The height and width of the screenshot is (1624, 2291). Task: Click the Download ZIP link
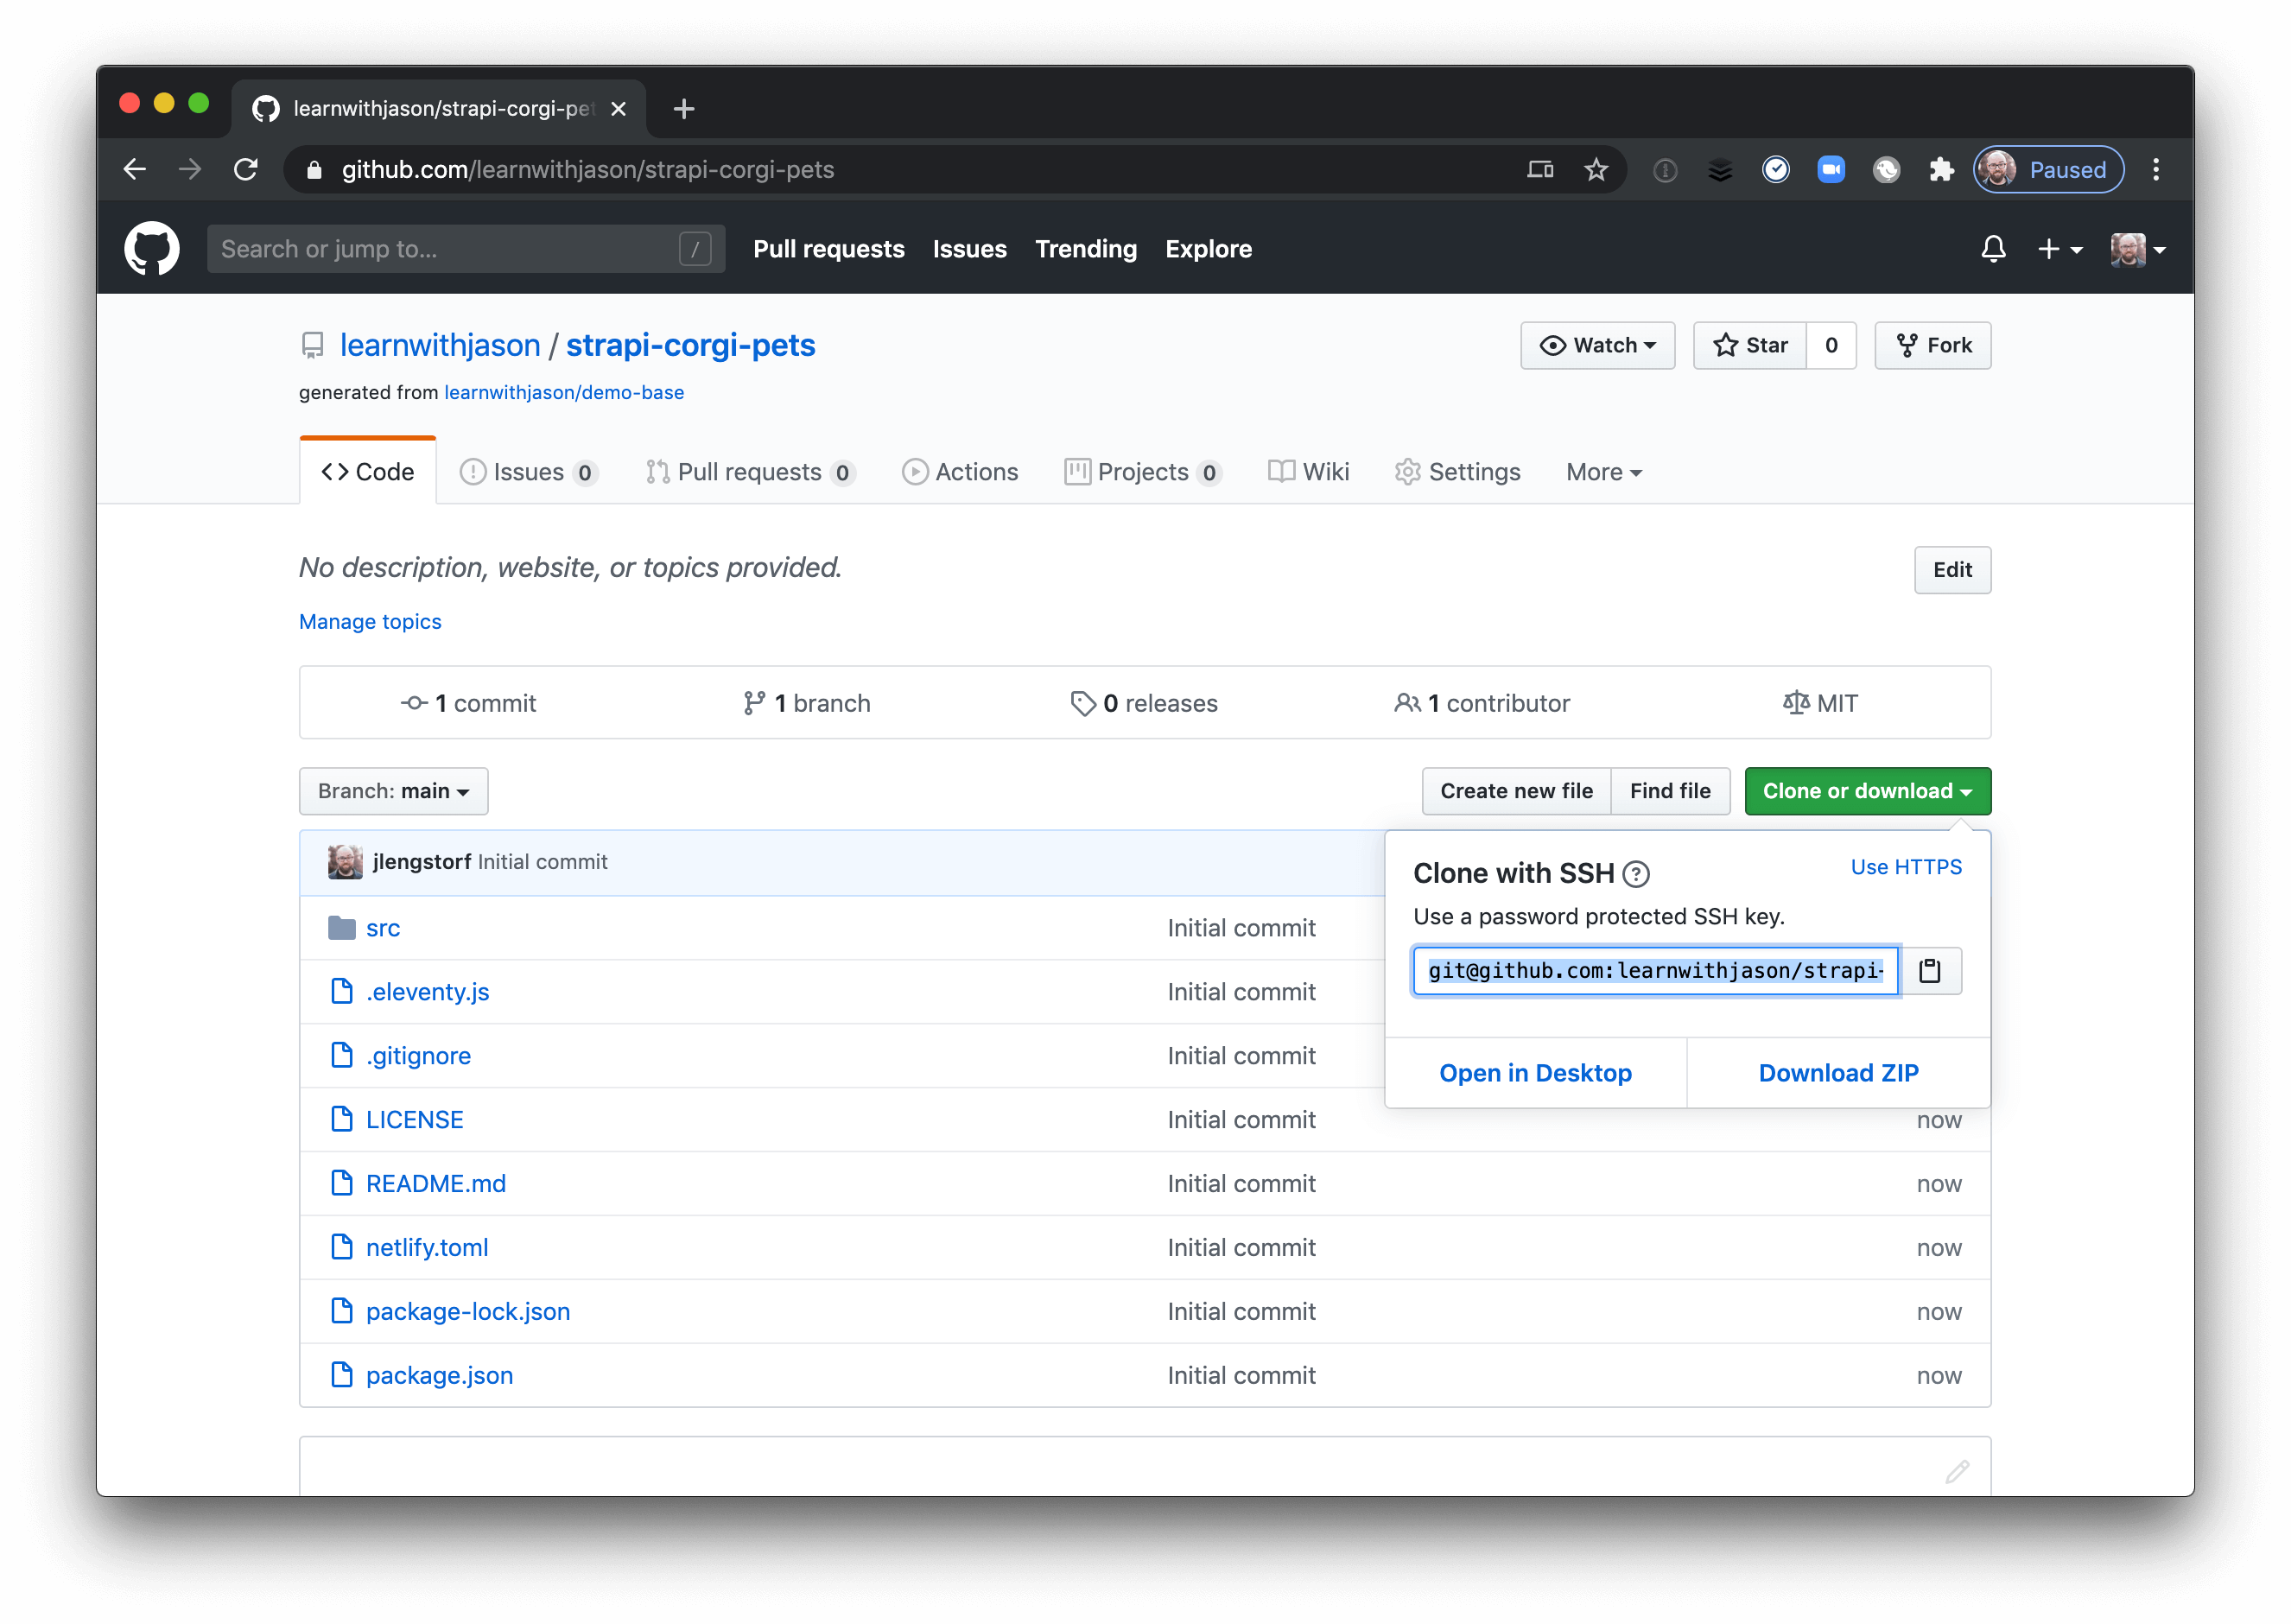click(1838, 1072)
